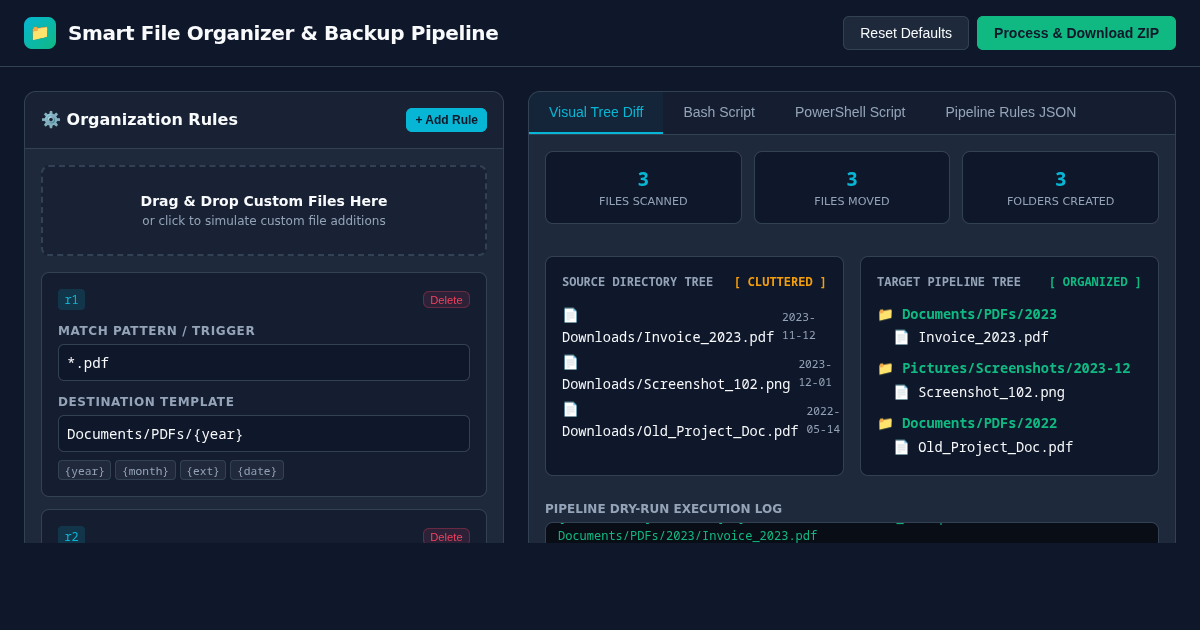
Task: Insert the {date} template token
Action: 257,470
